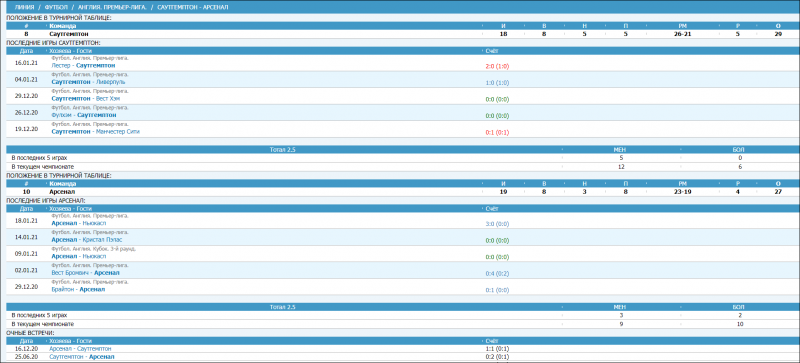
Task: Click the 29 points cell
Action: point(778,34)
